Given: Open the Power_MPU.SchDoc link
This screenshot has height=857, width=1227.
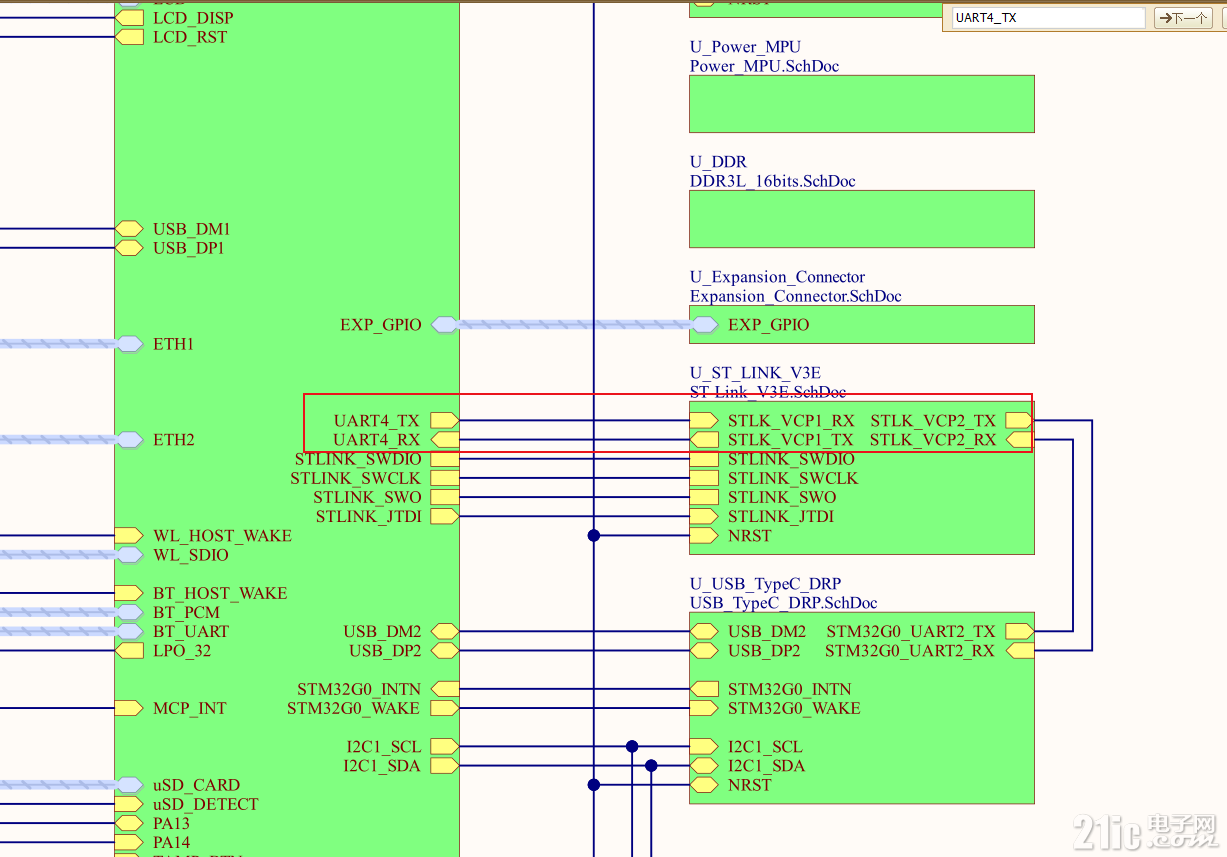Looking at the screenshot, I should [764, 66].
